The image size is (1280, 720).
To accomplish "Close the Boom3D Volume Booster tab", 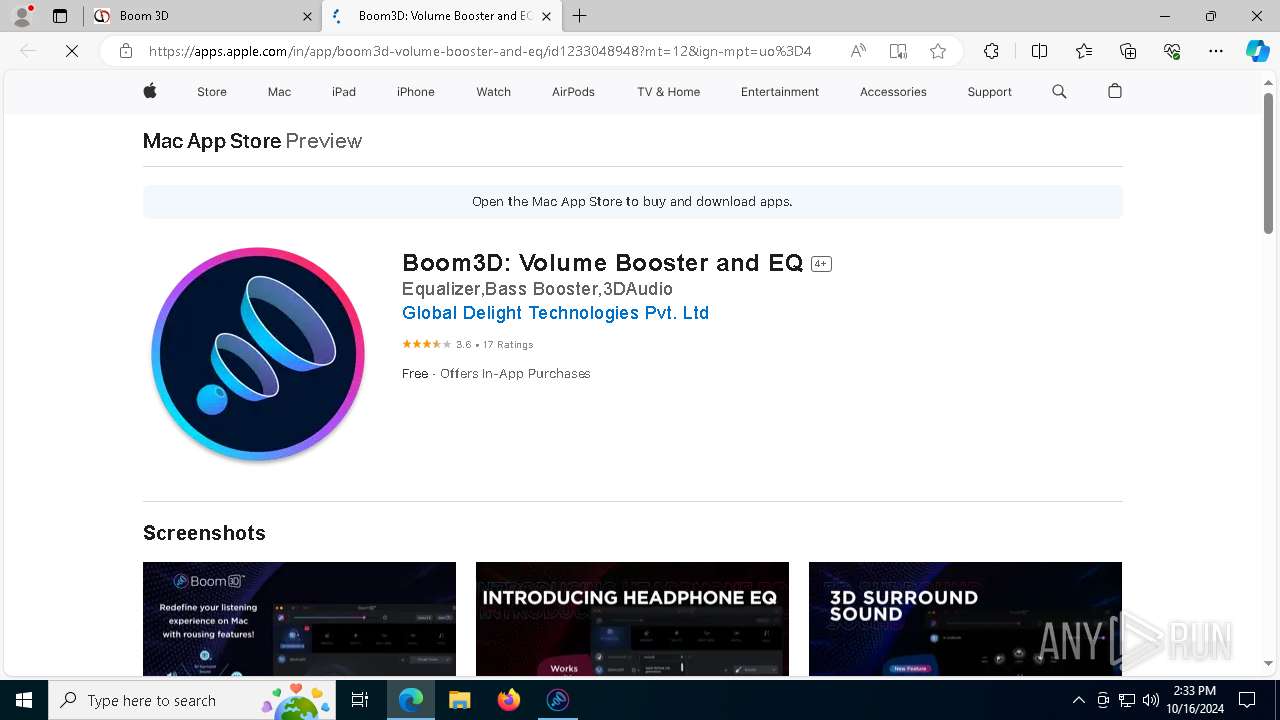I will (x=546, y=16).
